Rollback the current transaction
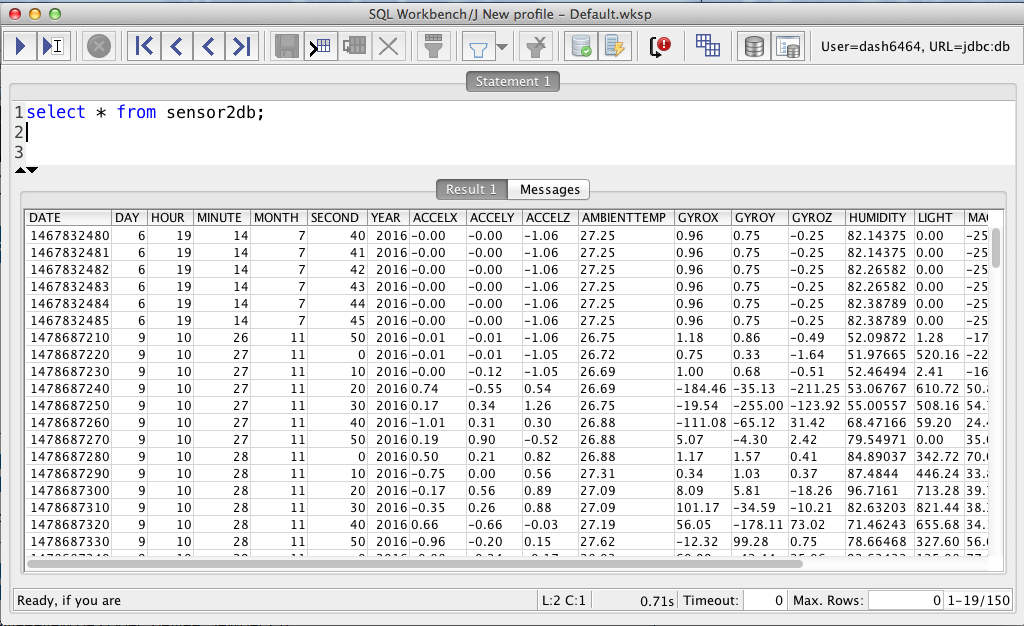 pos(612,45)
